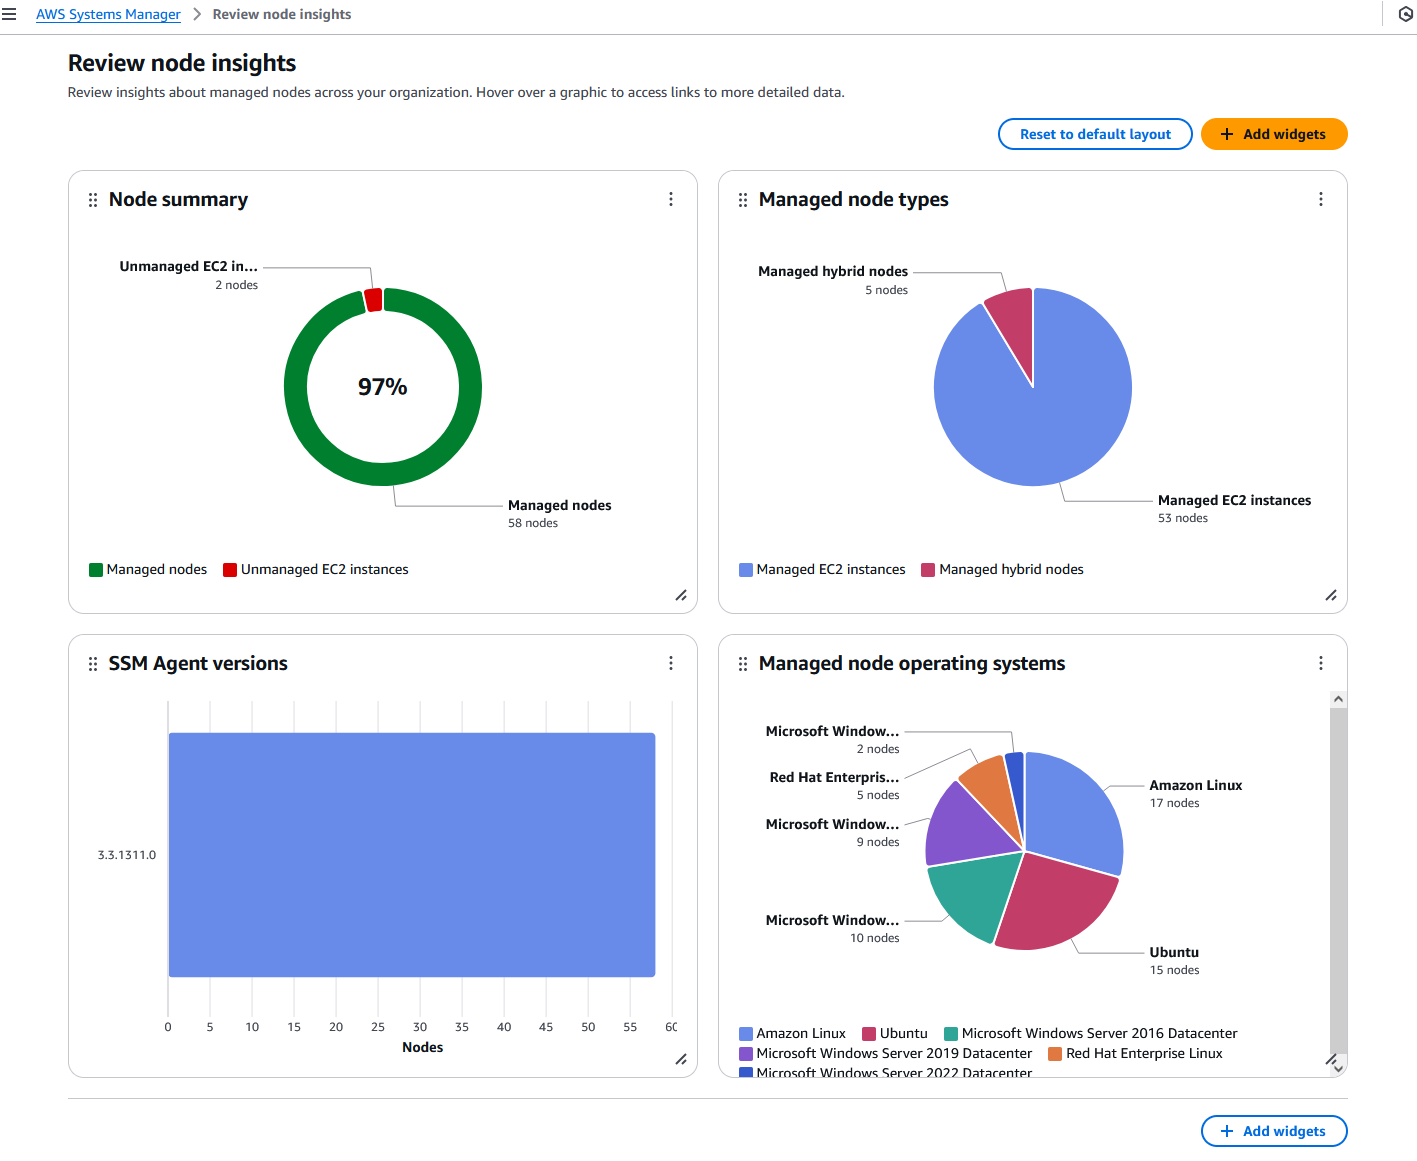Go to AWS Systems Manager breadcrumb link
This screenshot has height=1161, width=1417.
coord(108,14)
